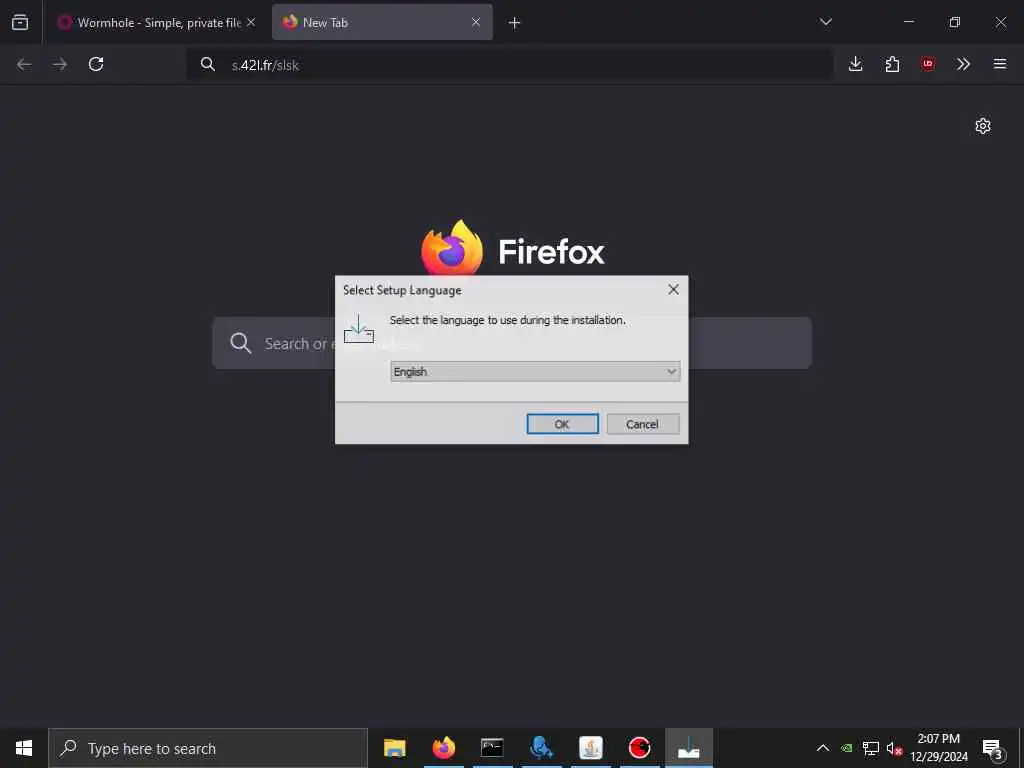1024x768 pixels.
Task: Click the address bar search icon
Action: coord(208,64)
